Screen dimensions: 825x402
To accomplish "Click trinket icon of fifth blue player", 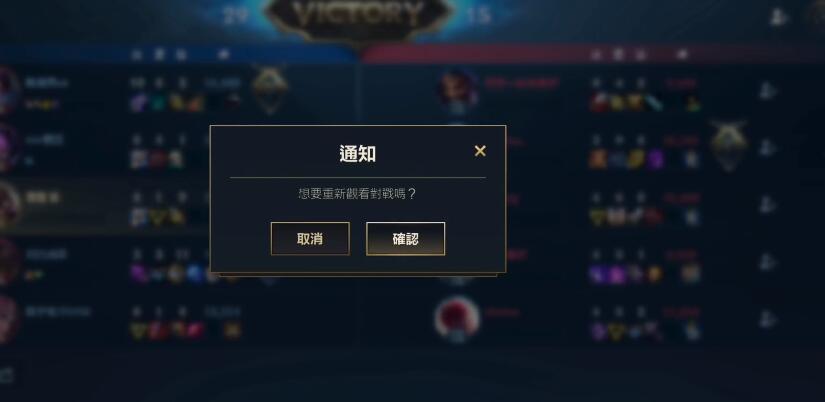I will 232,330.
